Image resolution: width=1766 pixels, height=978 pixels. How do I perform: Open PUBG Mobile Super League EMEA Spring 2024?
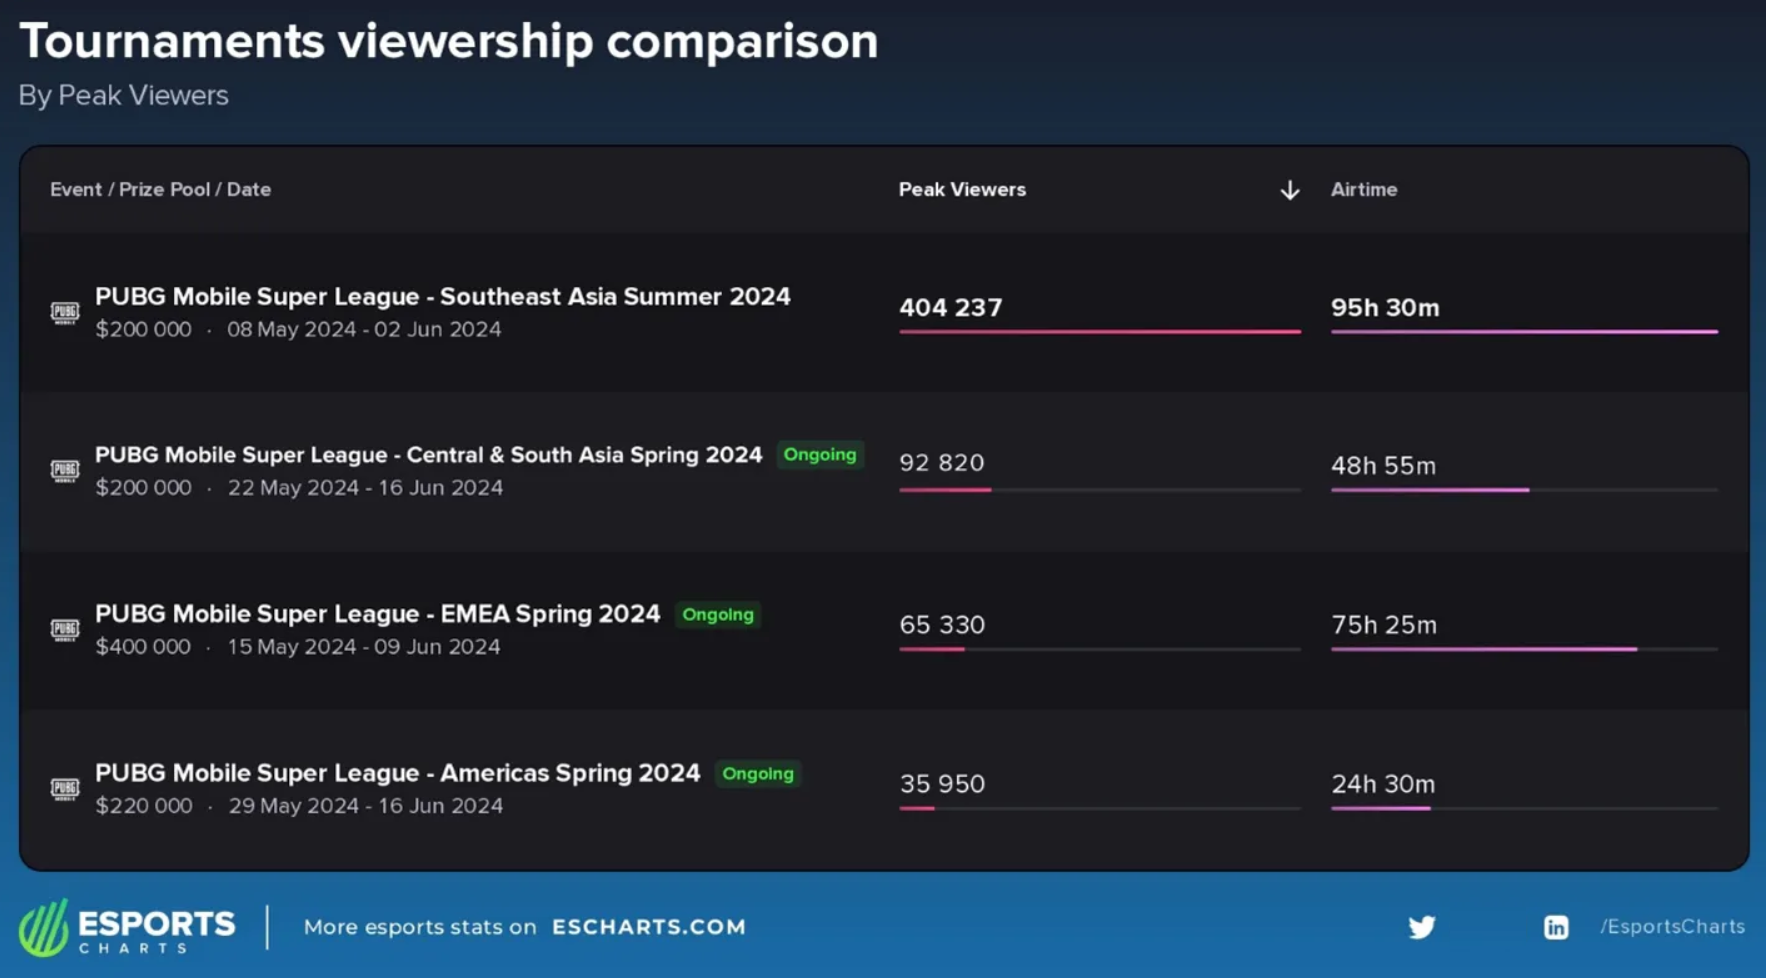pos(378,614)
